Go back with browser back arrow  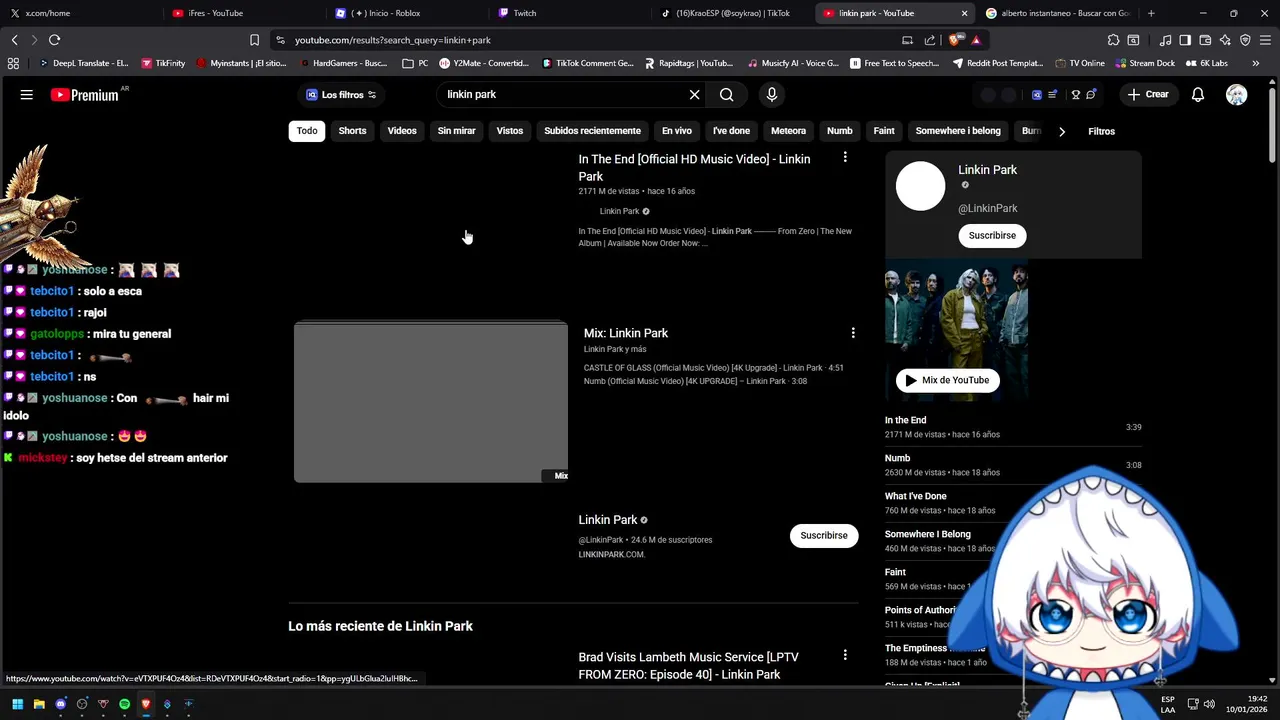[14, 40]
